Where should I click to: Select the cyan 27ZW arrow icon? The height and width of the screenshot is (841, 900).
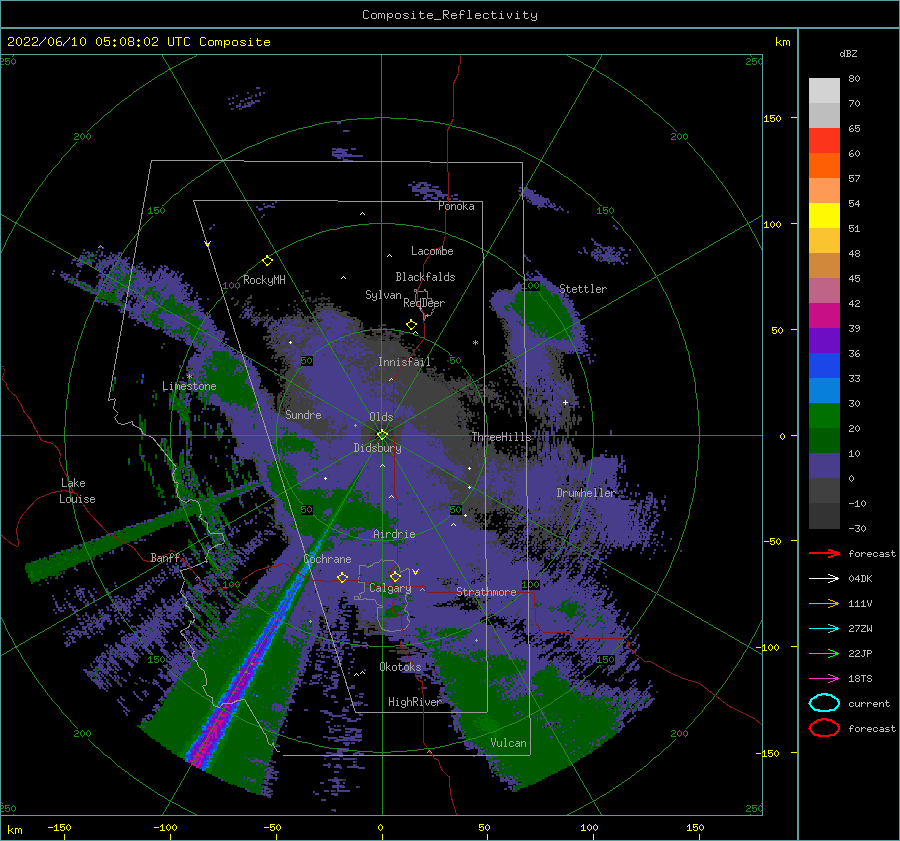point(824,629)
